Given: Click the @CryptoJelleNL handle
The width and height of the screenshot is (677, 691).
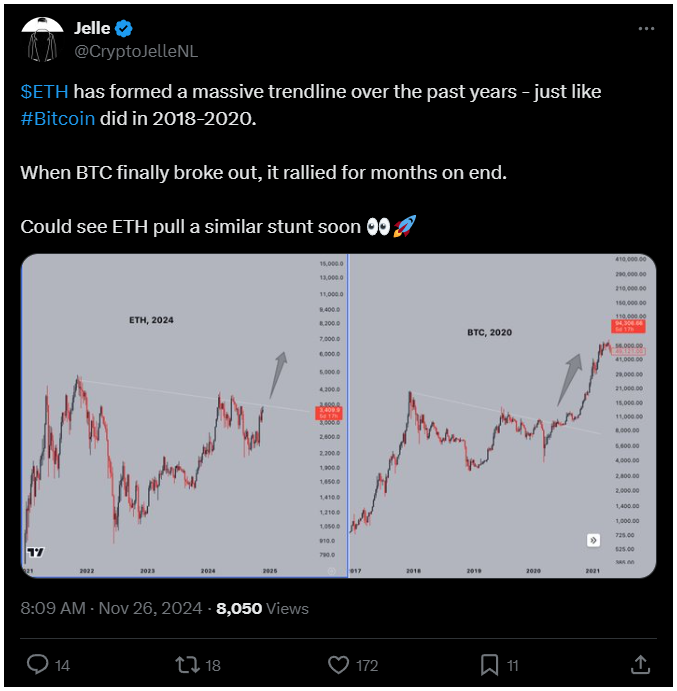Looking at the screenshot, I should tap(136, 52).
